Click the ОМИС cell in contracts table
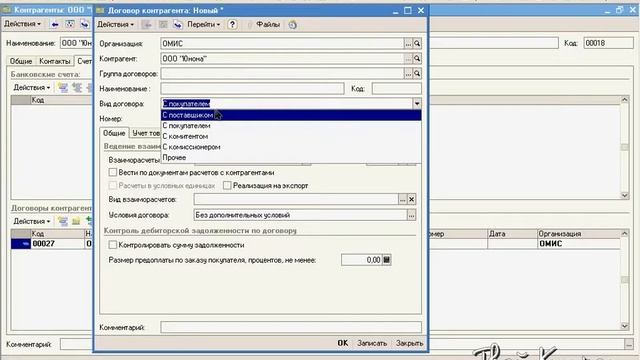 coord(579,244)
